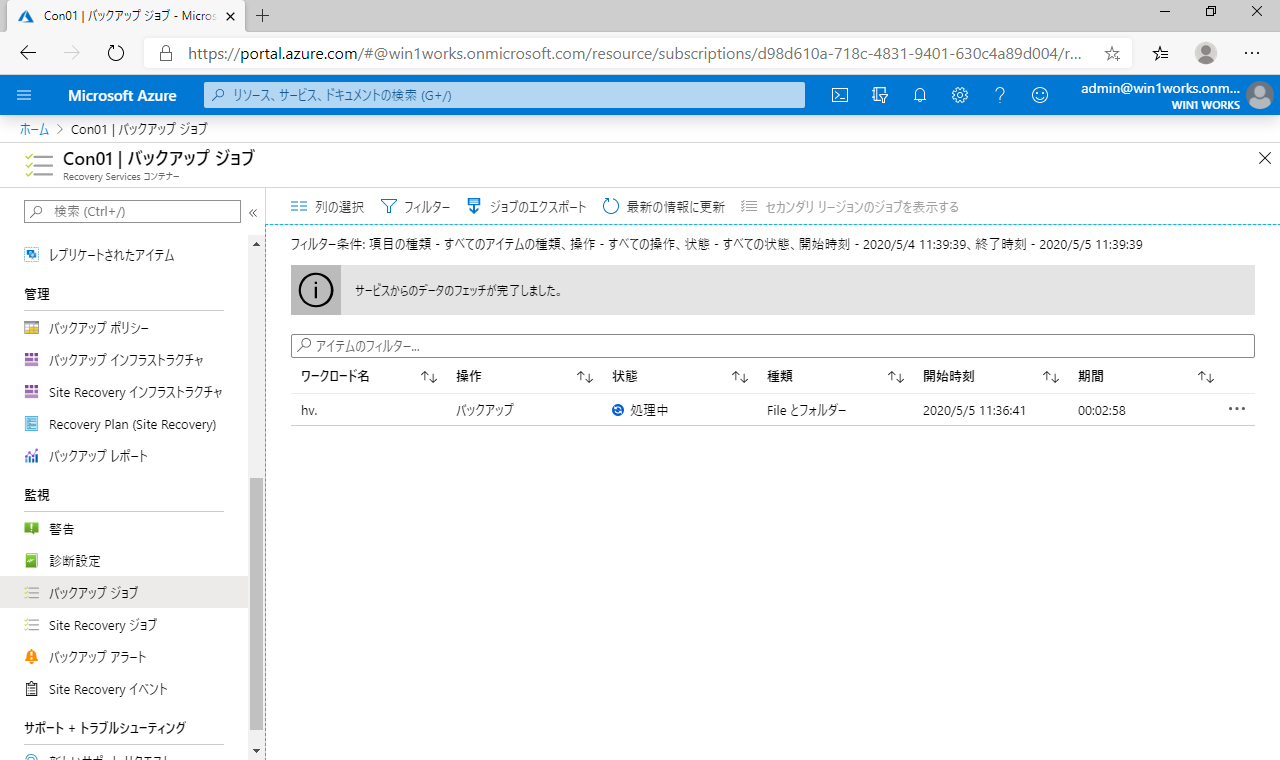Open the Azure portal hamburger menu
Screen dimensions: 1280x760
pos(25,95)
